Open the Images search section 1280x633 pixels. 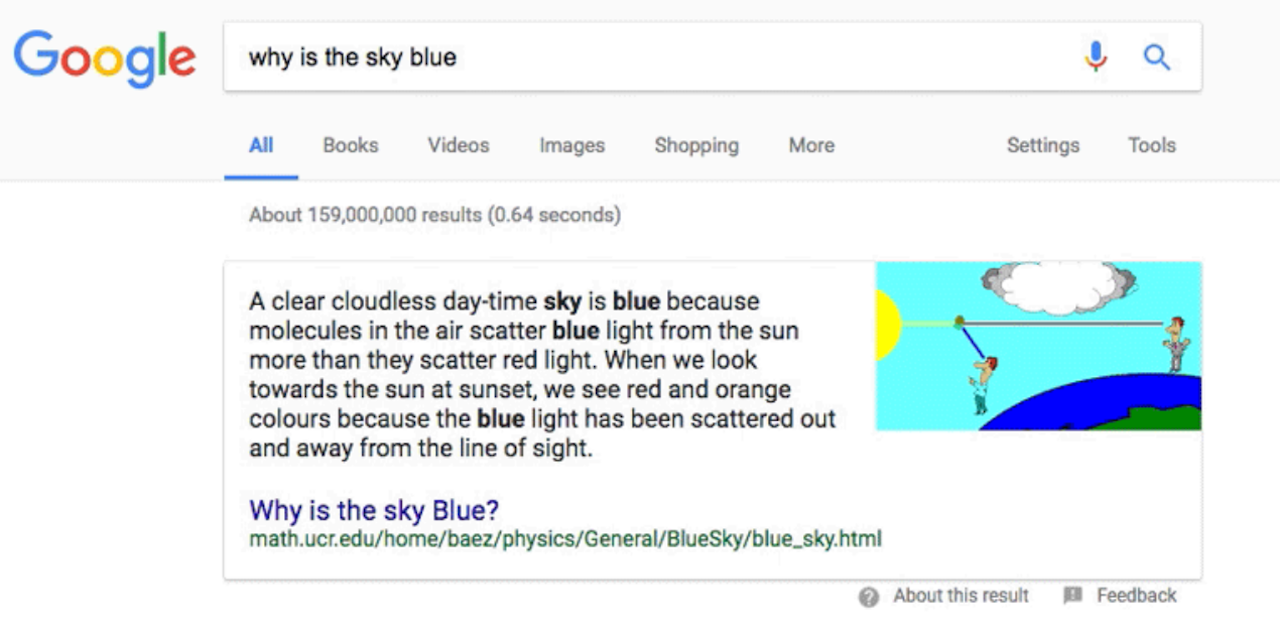(x=571, y=145)
